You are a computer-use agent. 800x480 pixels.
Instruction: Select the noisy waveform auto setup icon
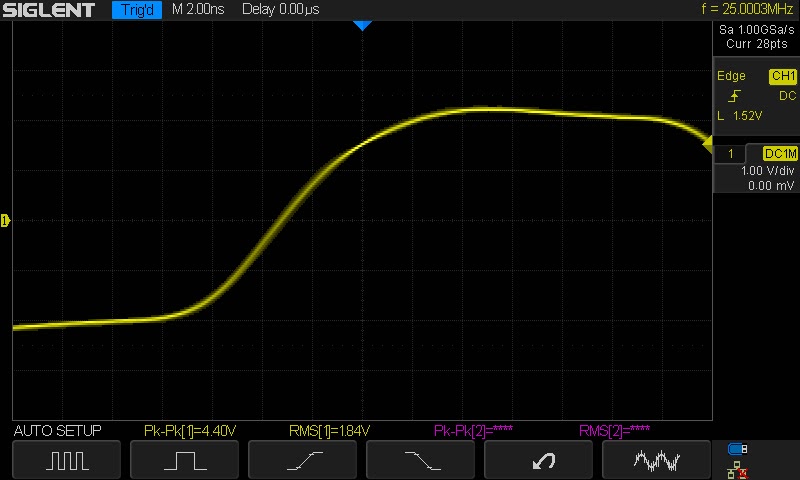[656, 460]
